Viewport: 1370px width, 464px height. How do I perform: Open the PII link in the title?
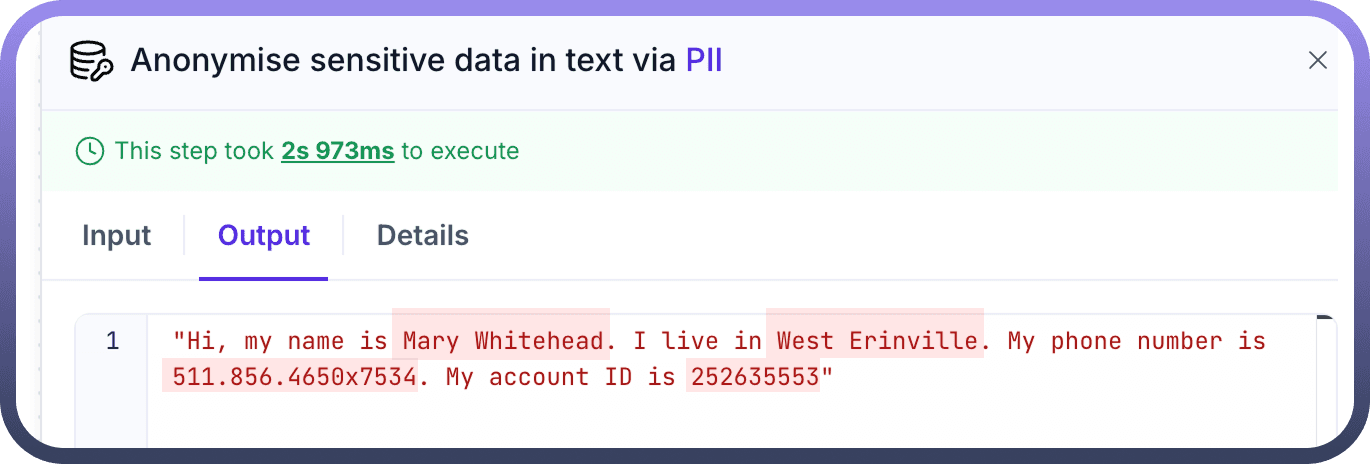point(703,61)
